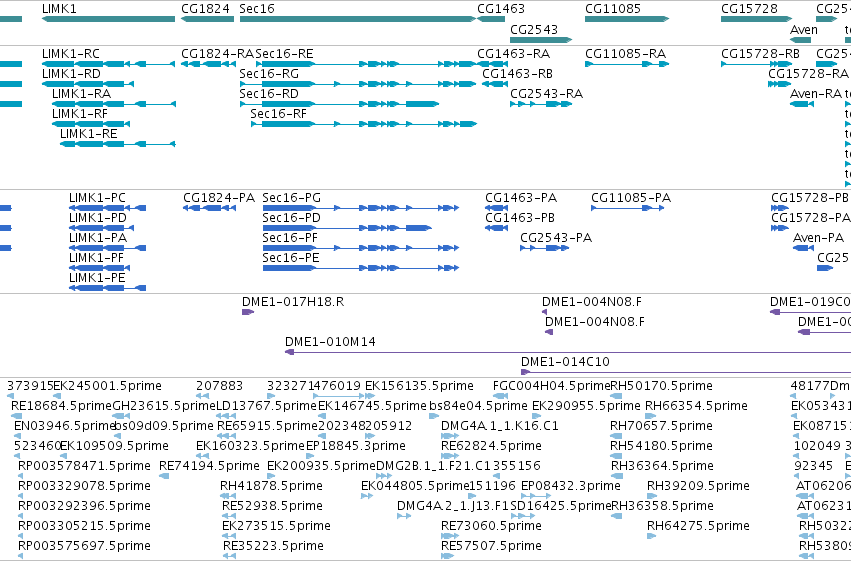851x561 pixels.
Task: Select EST GH23615.5prime
Action: click(x=164, y=406)
